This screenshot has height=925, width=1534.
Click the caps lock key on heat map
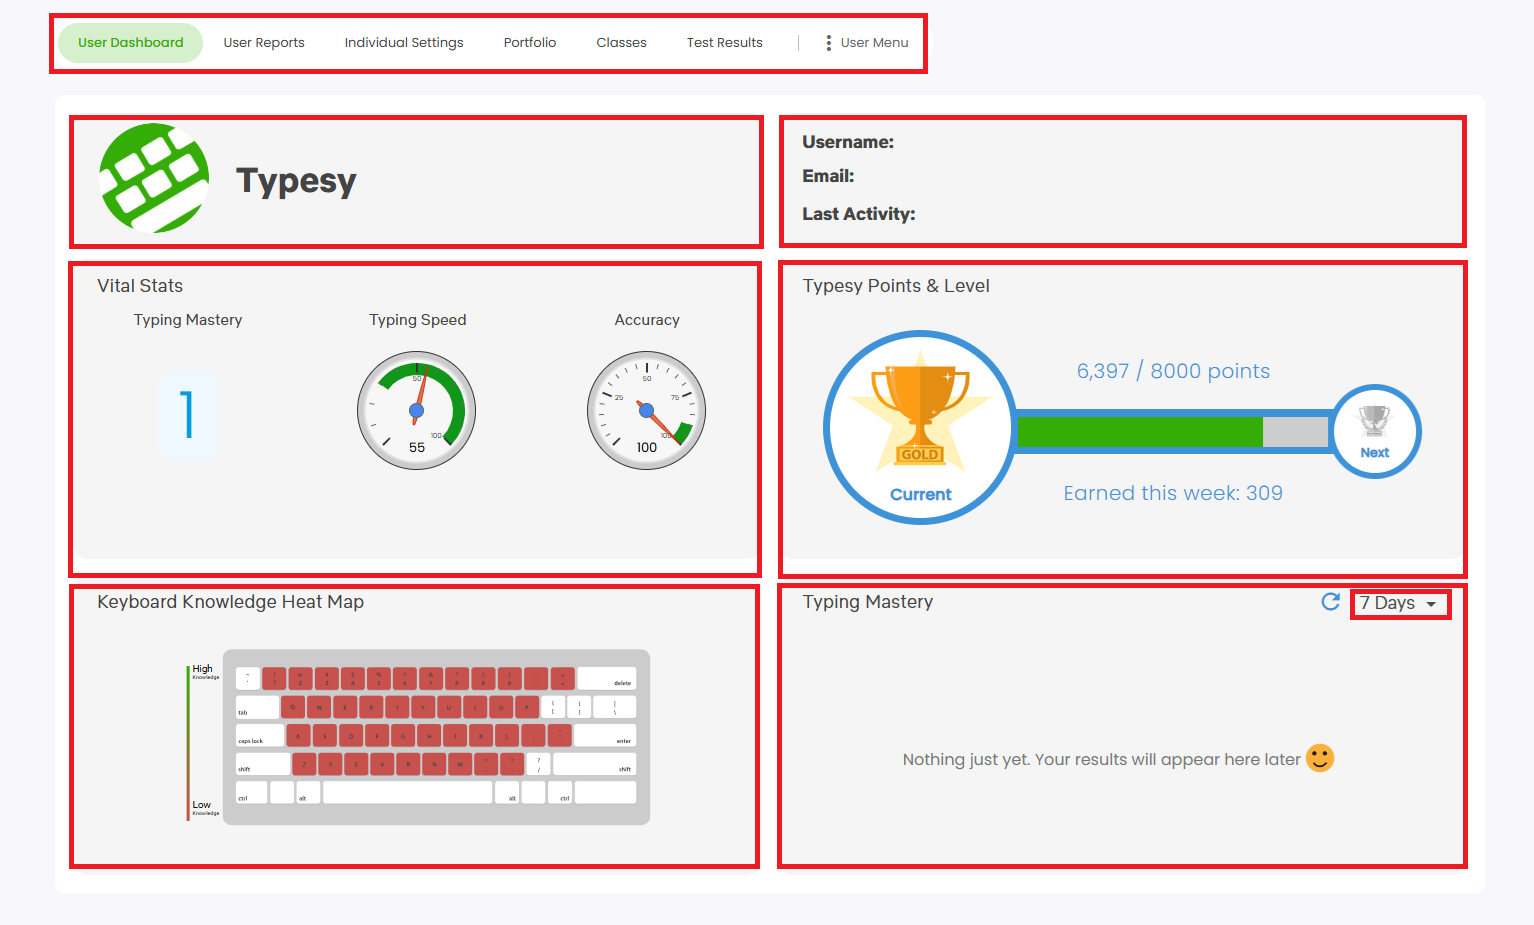click(259, 736)
